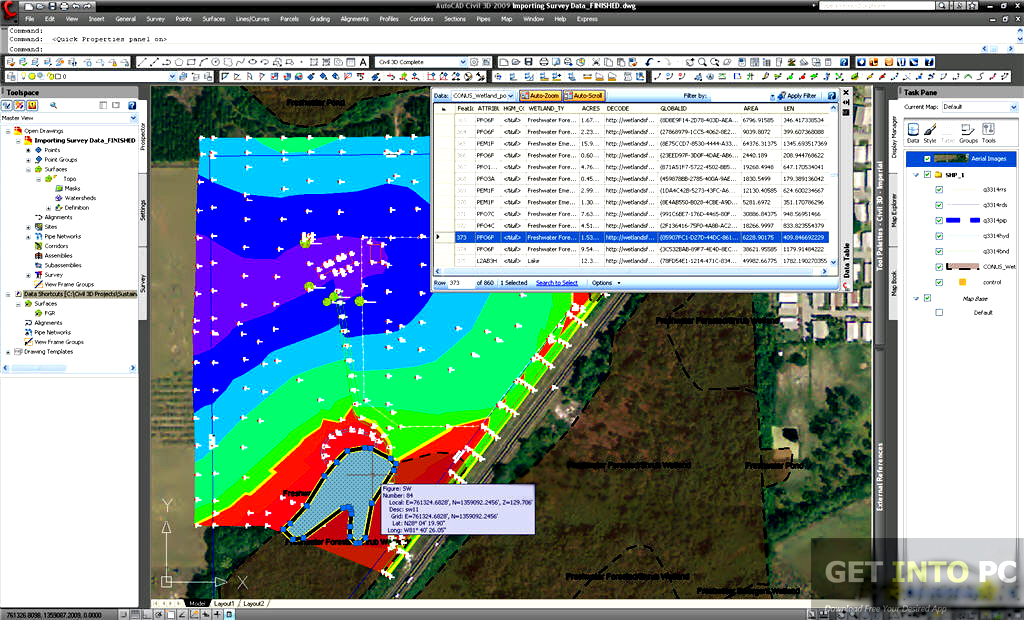Screen dimensions: 1024x620
Task: Toggle Aerial Images layer visibility checkbox
Action: [x=927, y=159]
